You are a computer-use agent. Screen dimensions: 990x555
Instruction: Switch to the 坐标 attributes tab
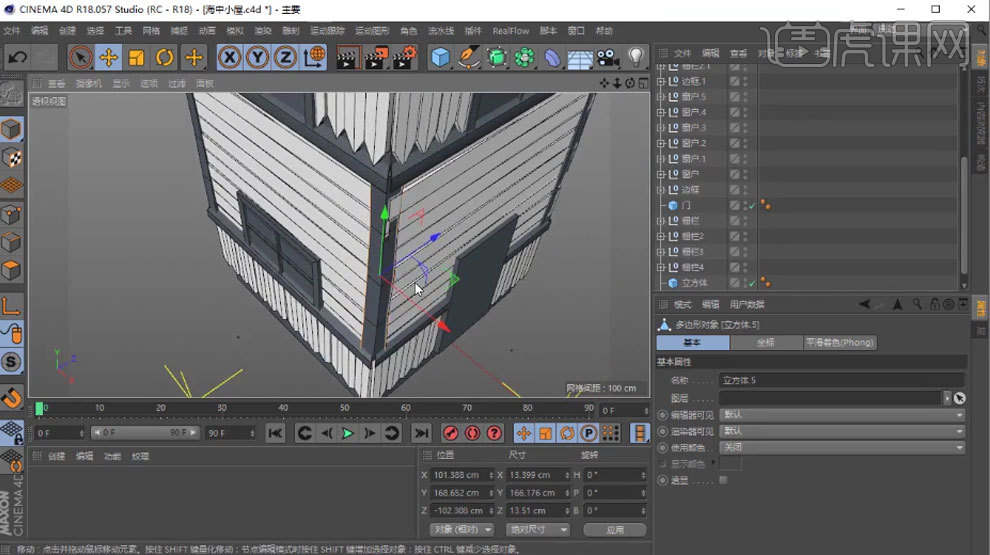766,343
